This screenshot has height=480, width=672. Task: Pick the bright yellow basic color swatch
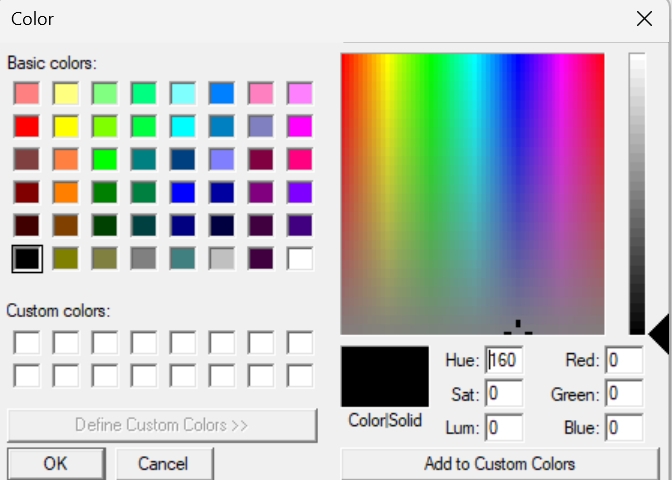66,126
